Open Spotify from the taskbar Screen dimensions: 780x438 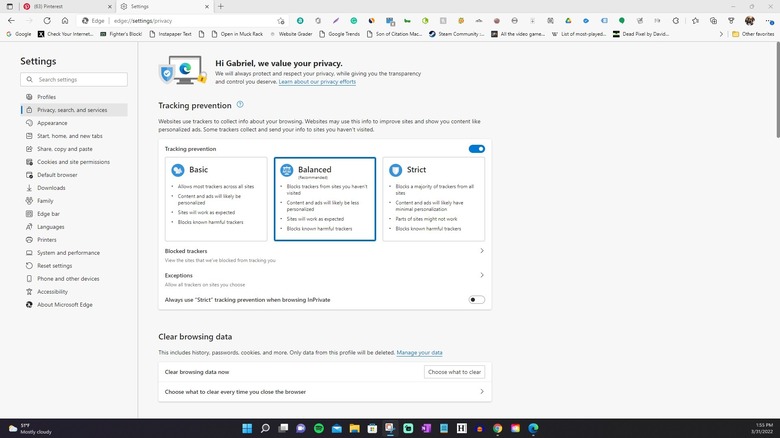(x=319, y=428)
